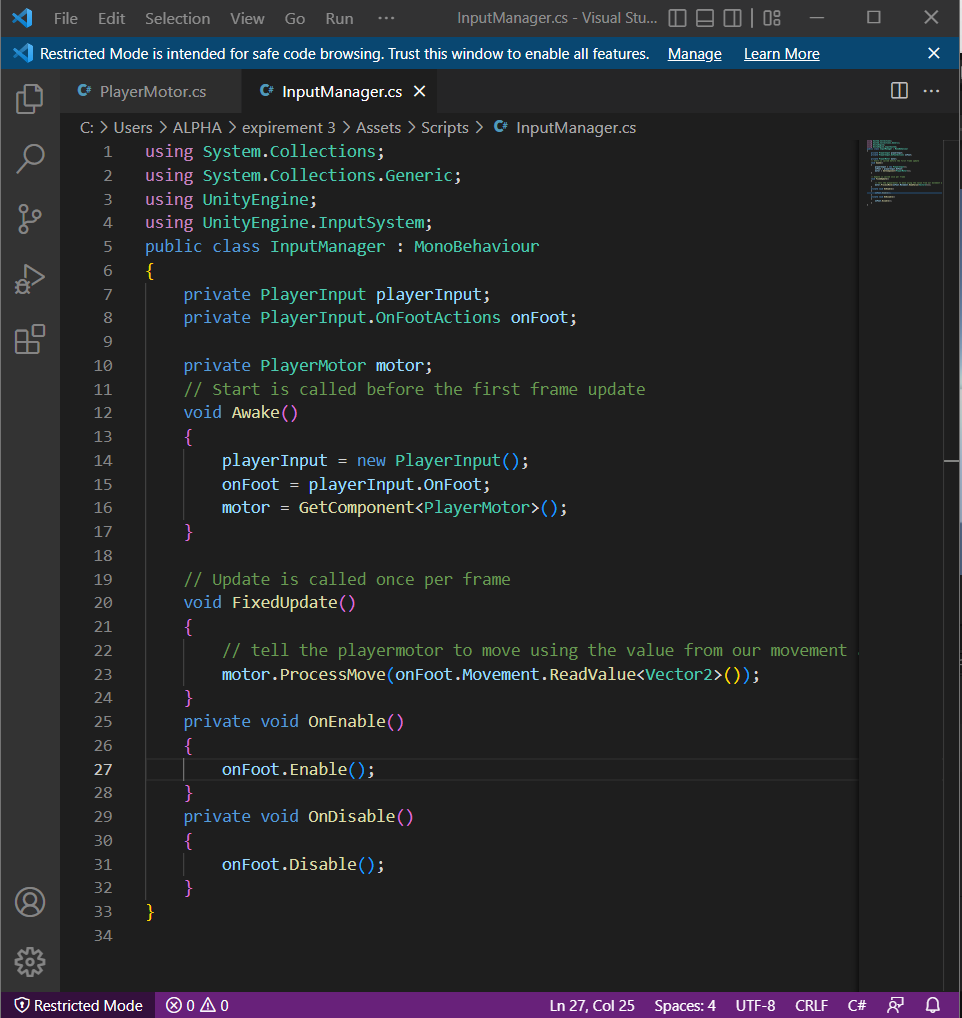
Task: Open the Manage gear settings
Action: [30, 962]
